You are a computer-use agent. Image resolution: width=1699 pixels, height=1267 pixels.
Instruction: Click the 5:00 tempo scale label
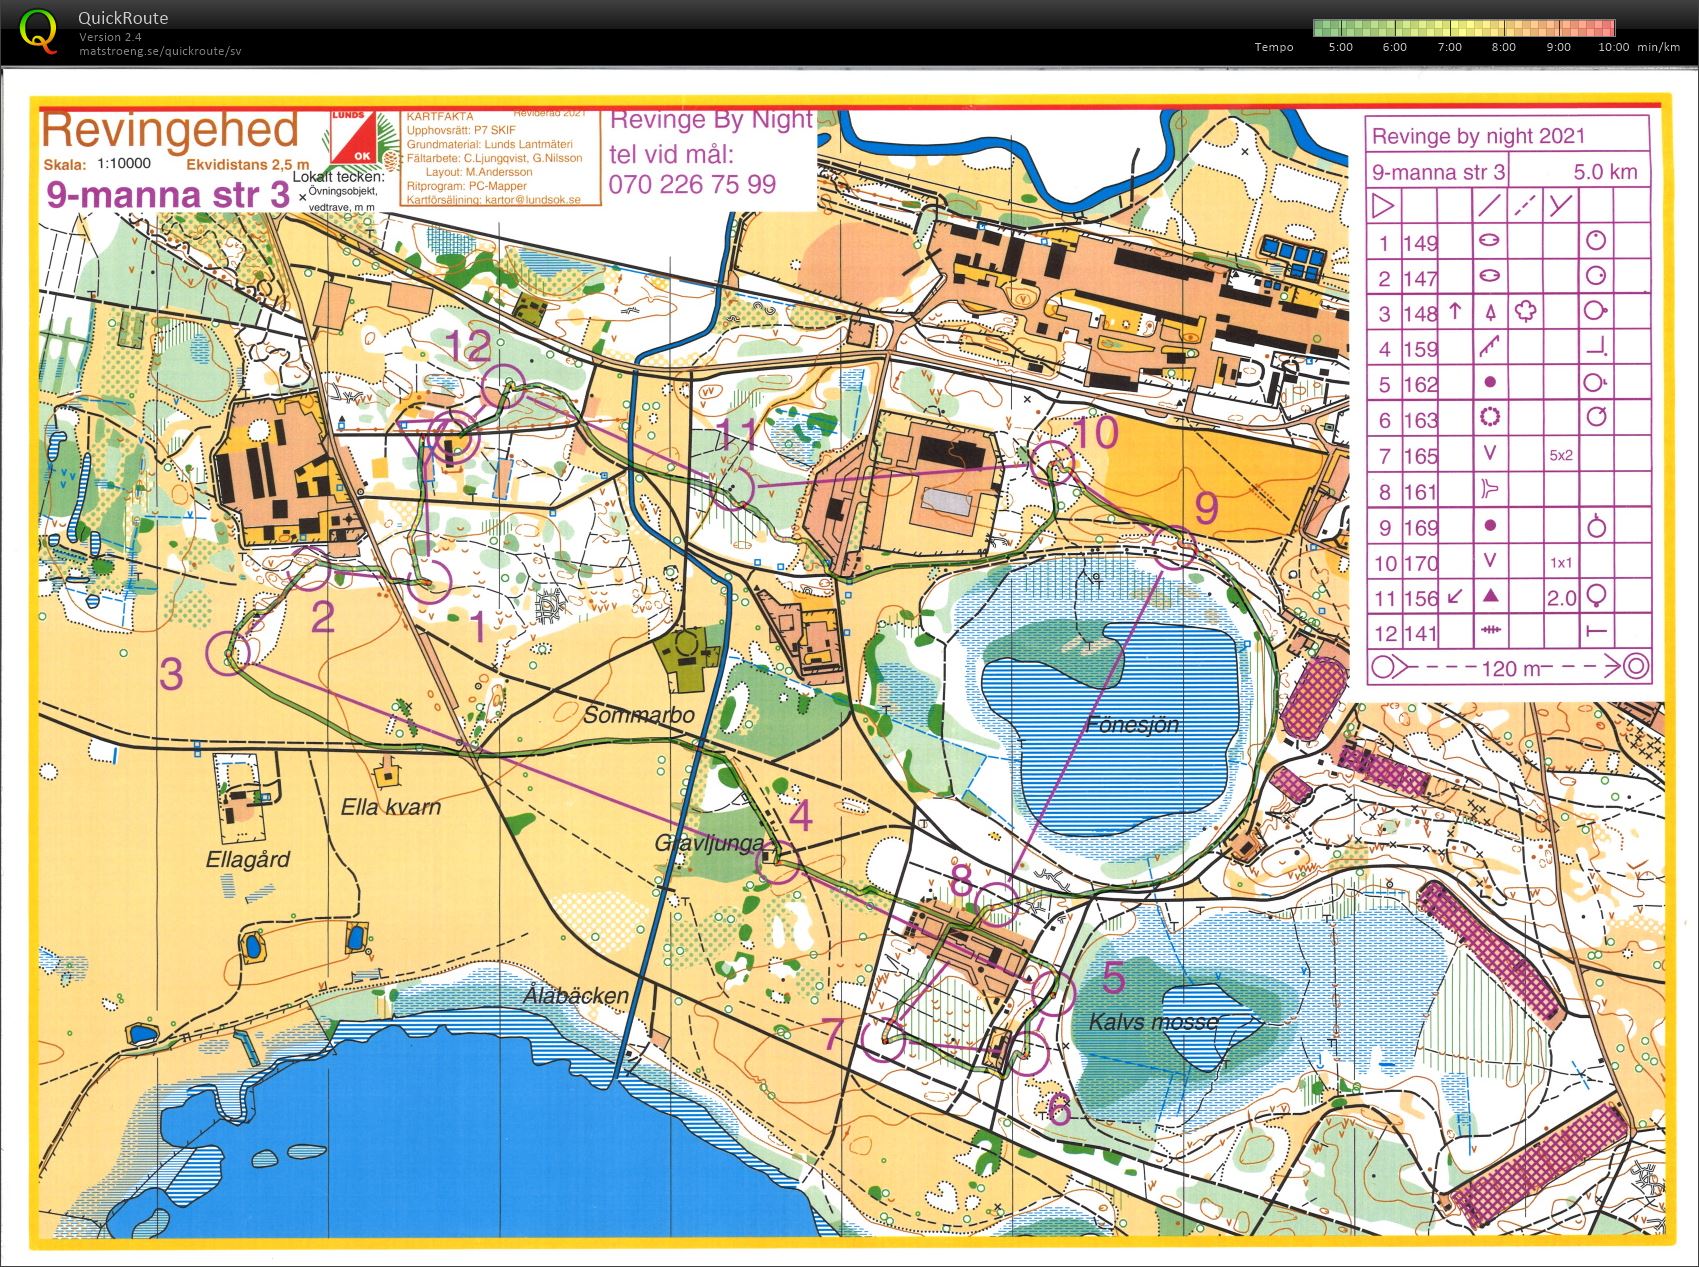pyautogui.click(x=1340, y=47)
